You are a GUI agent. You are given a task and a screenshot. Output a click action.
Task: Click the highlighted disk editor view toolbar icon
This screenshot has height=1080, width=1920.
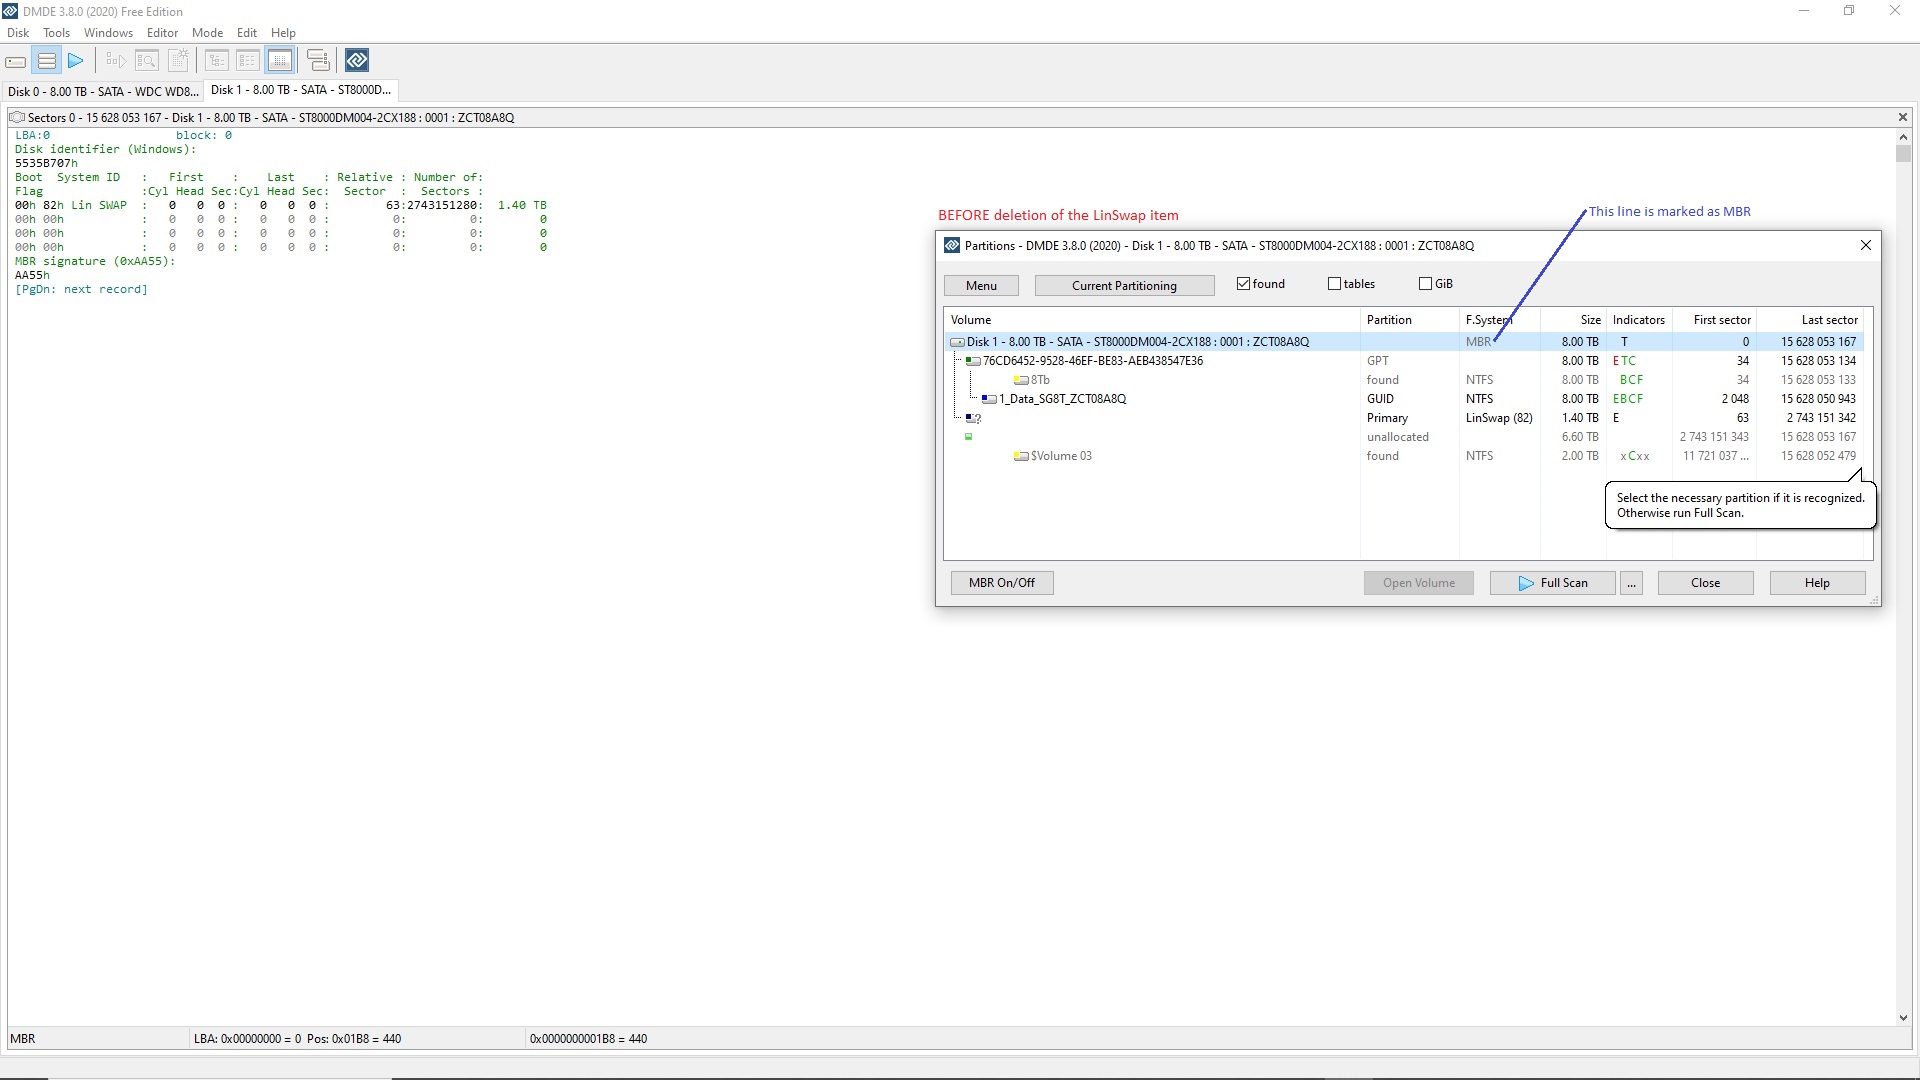pyautogui.click(x=280, y=61)
